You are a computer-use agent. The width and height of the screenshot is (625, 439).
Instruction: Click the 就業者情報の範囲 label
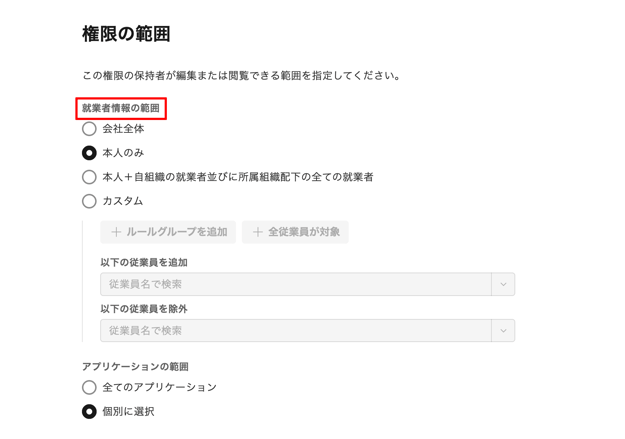[x=121, y=108]
